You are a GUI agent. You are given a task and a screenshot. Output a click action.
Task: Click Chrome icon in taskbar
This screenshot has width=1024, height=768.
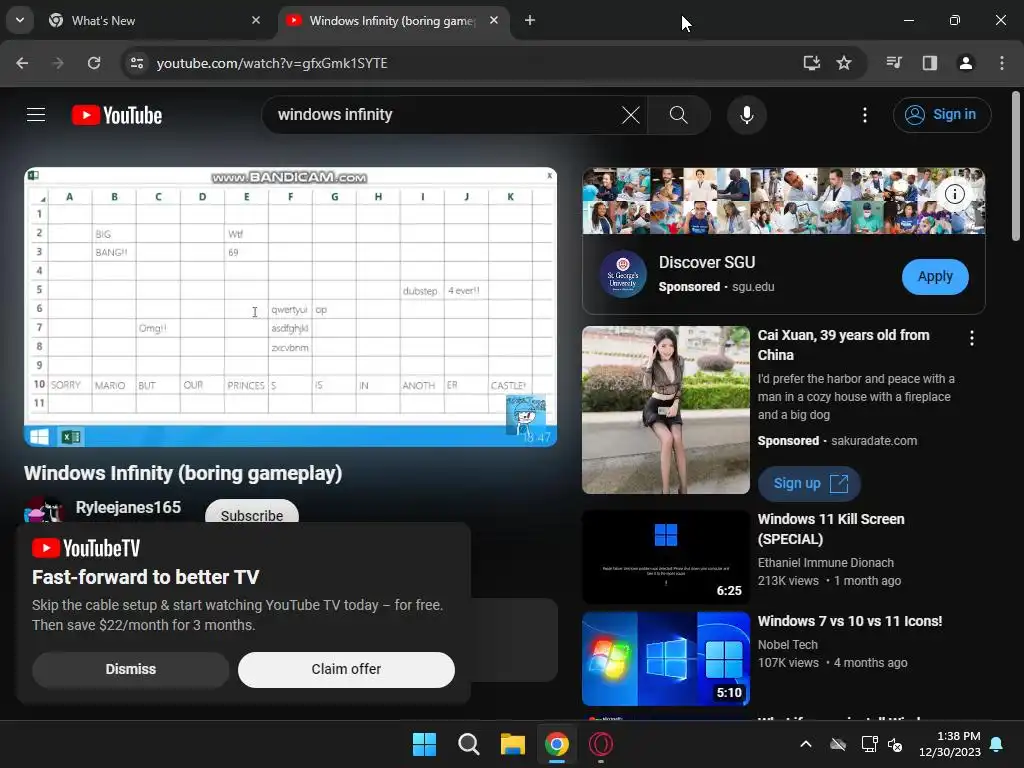tap(556, 744)
